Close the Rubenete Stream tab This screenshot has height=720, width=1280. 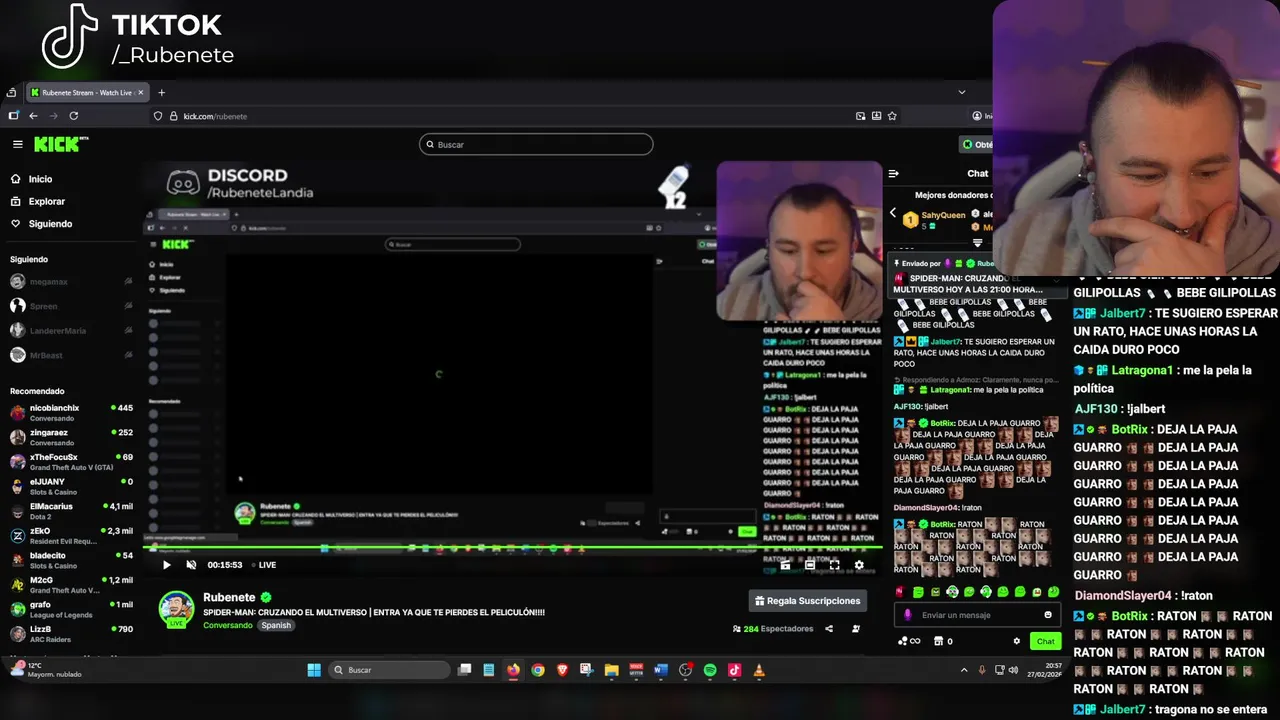tap(141, 92)
